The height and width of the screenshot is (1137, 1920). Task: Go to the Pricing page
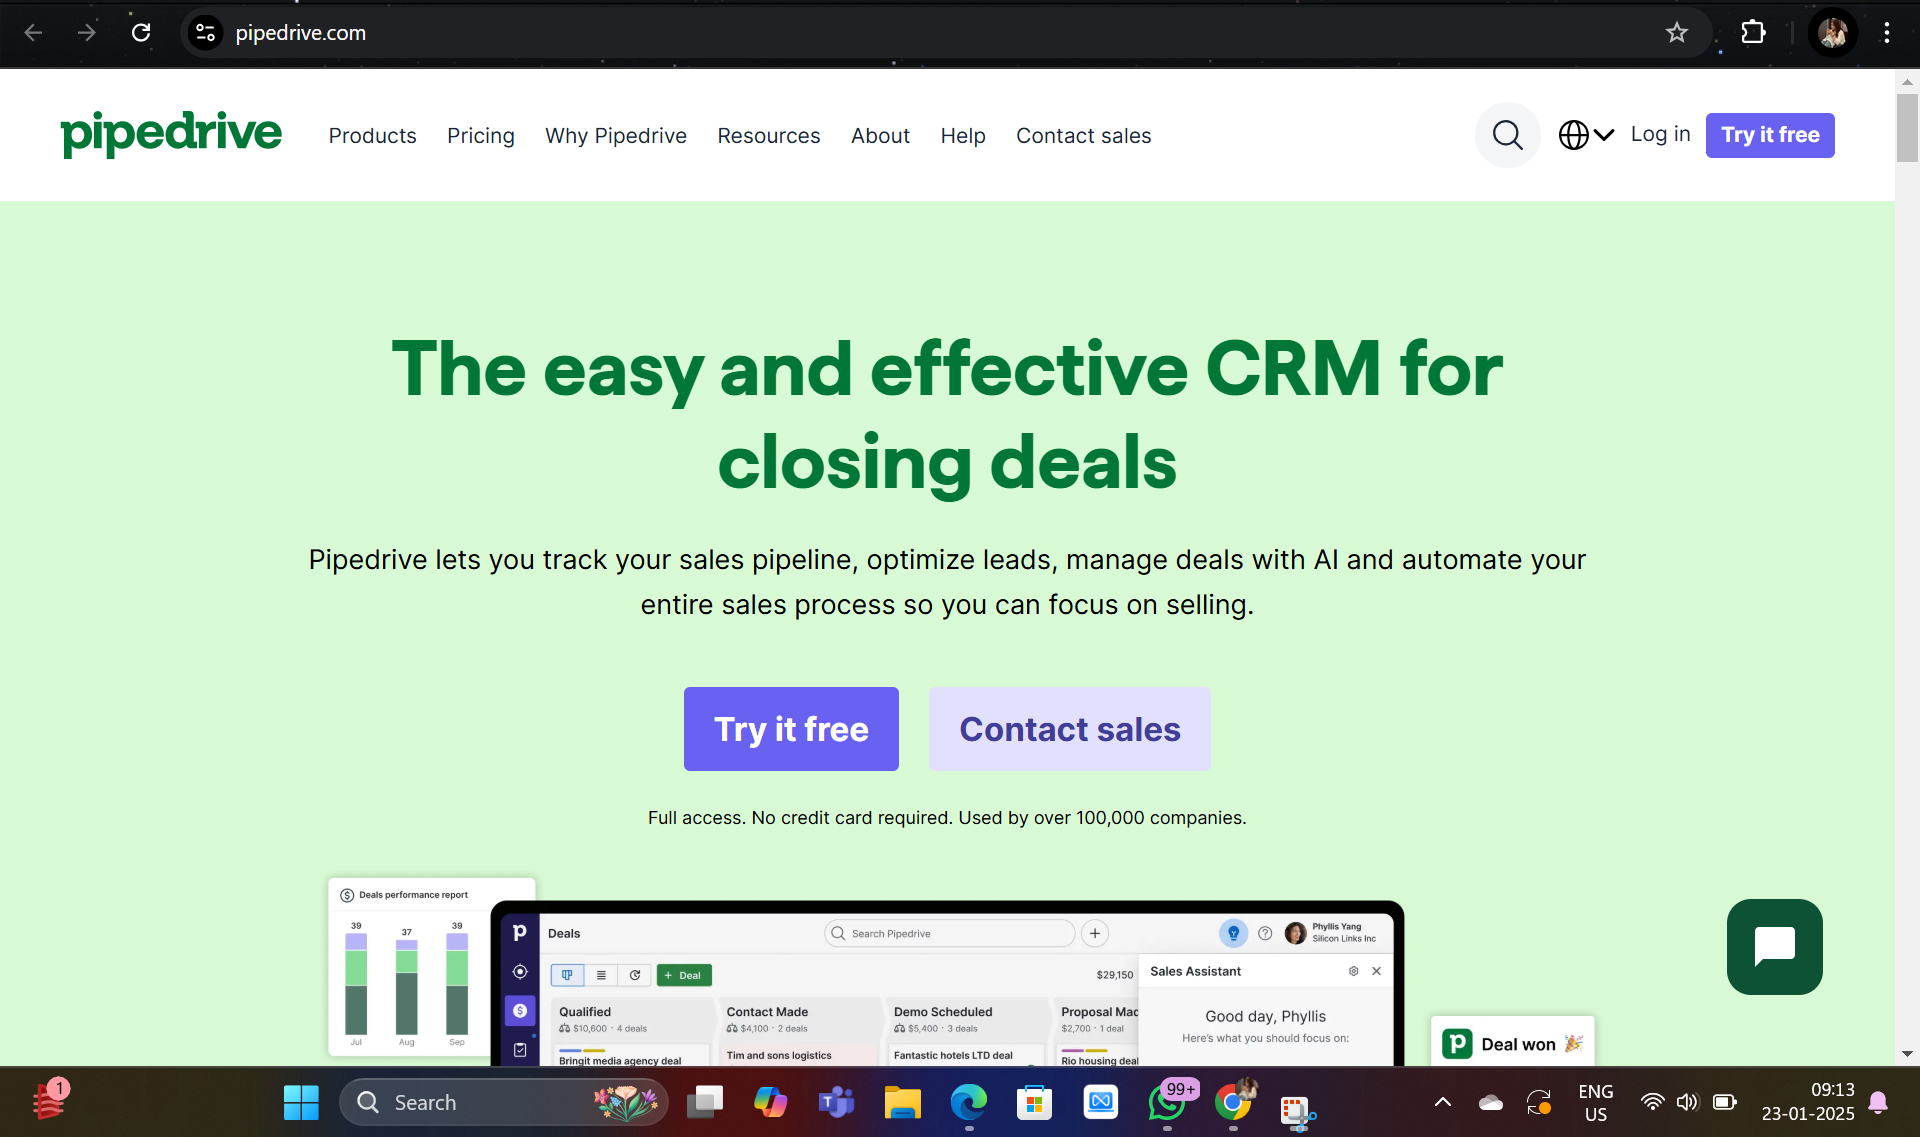point(480,135)
